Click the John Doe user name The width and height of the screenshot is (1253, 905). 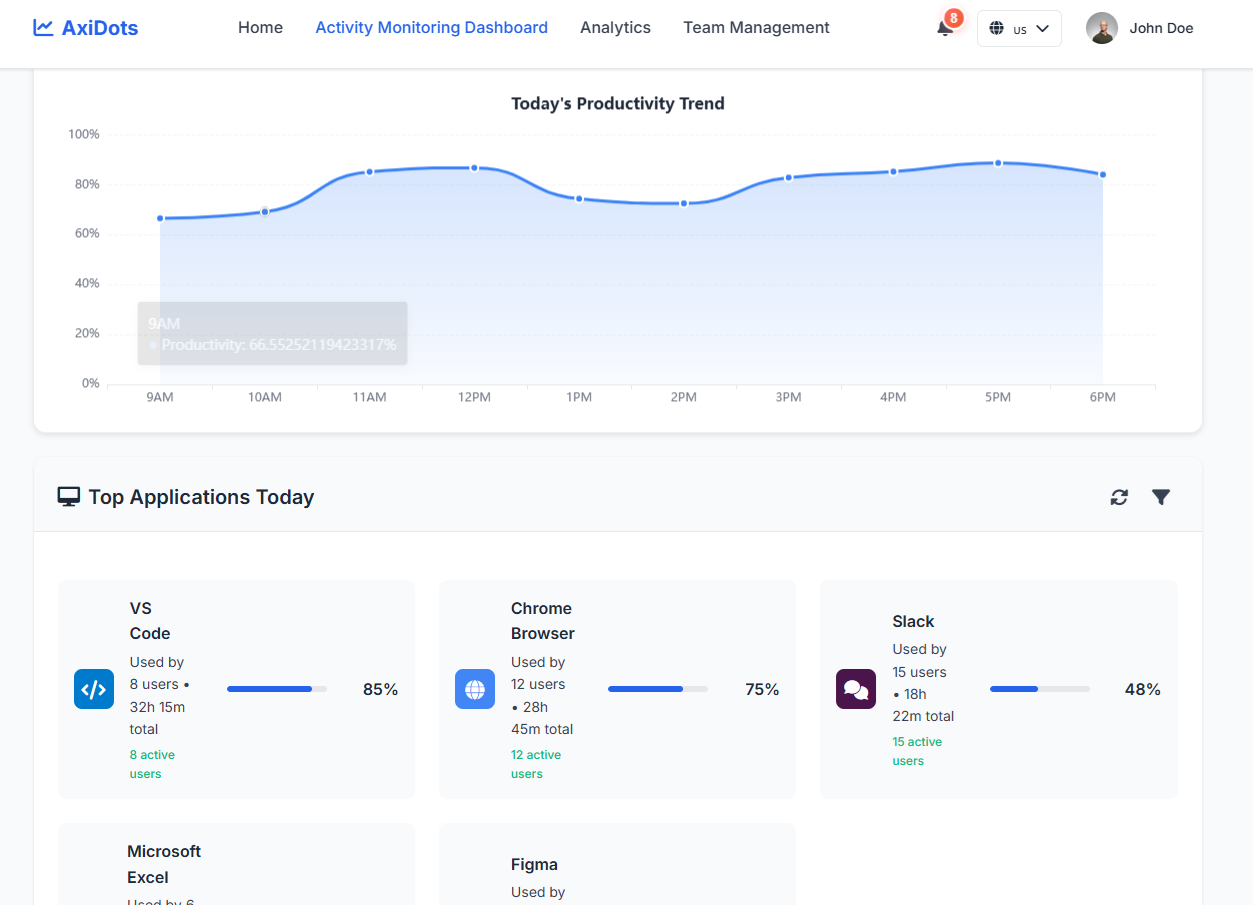[x=1161, y=28]
